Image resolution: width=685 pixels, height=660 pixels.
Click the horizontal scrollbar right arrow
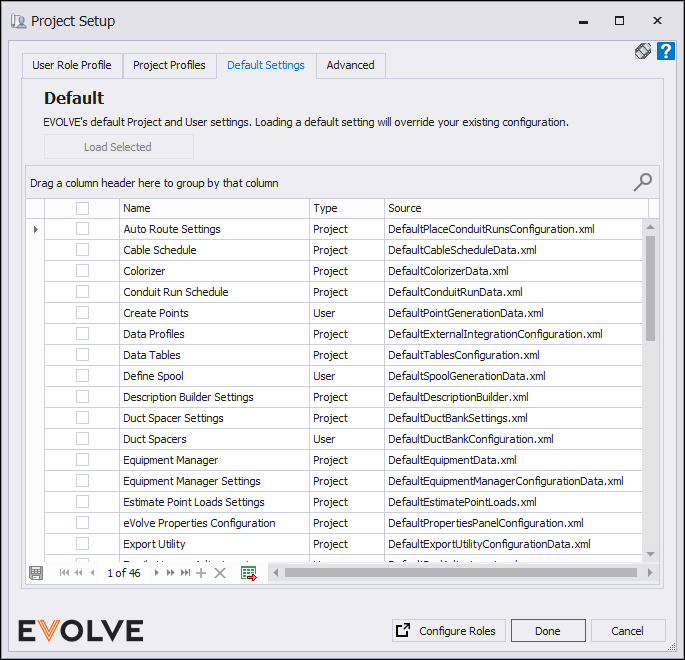[x=650, y=572]
